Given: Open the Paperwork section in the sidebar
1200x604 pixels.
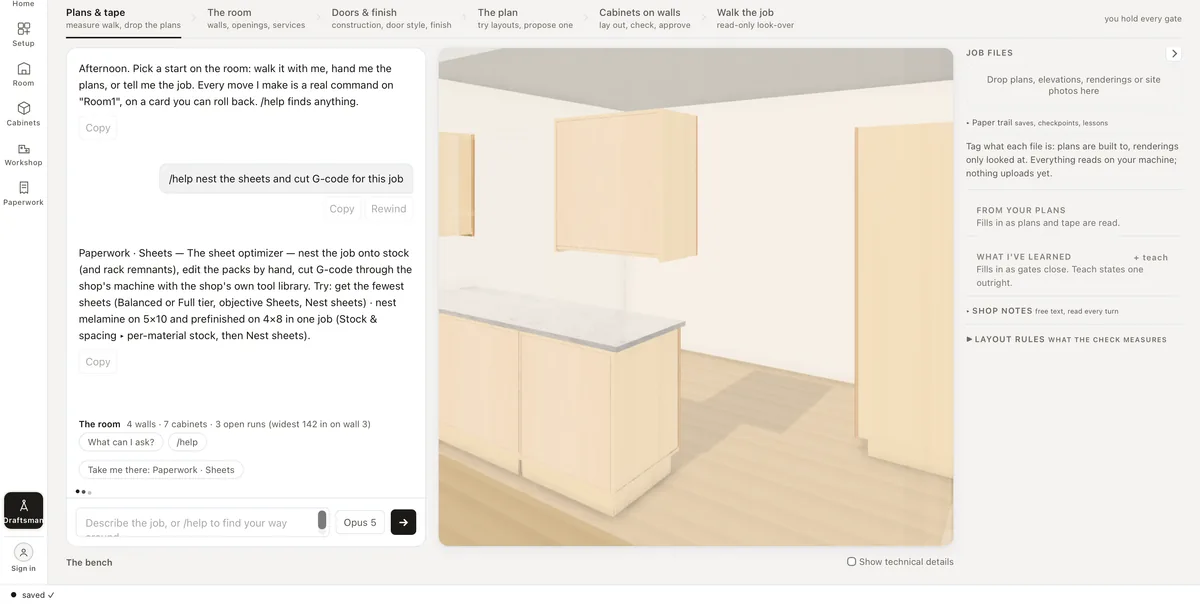Looking at the screenshot, I should coord(23,194).
